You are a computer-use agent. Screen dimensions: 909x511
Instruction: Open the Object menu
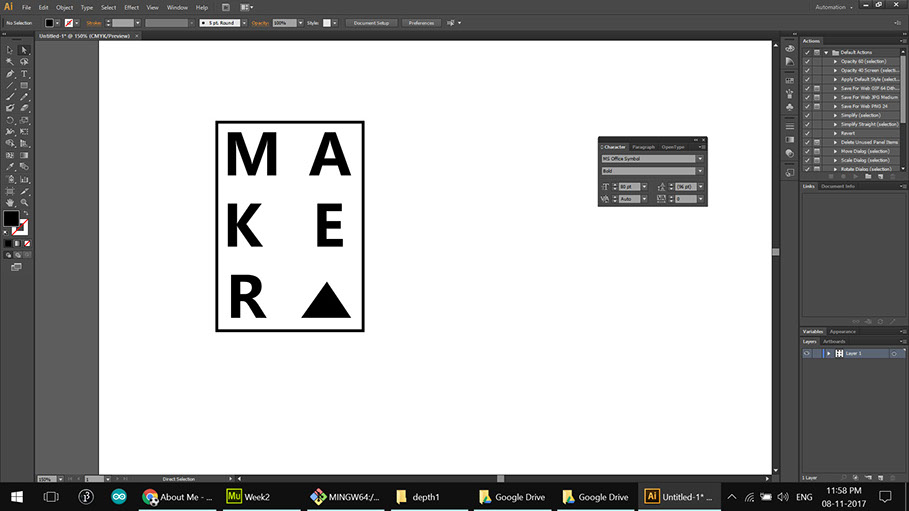coord(64,8)
